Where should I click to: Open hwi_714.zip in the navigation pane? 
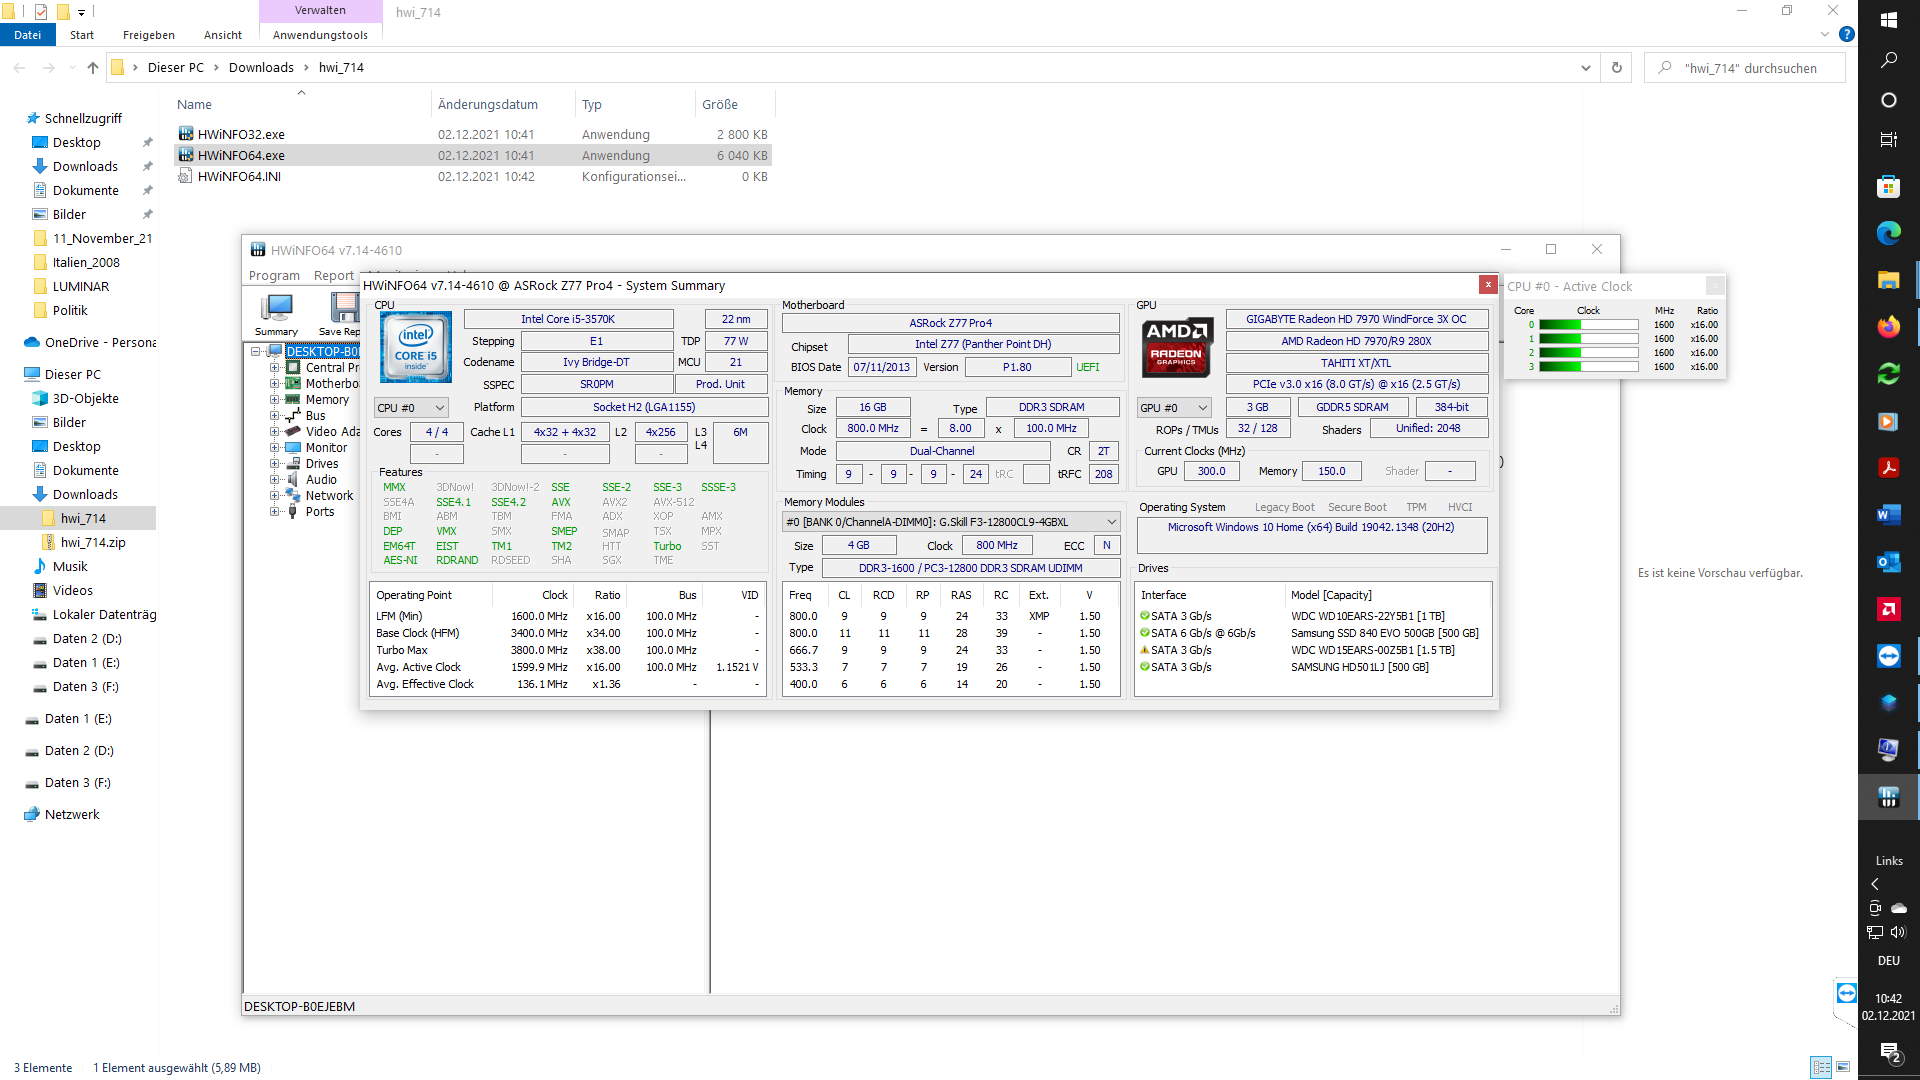click(92, 543)
